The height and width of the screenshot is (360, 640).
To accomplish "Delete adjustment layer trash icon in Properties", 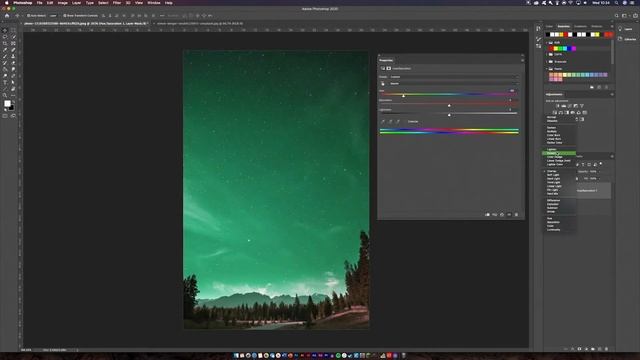I will [516, 215].
